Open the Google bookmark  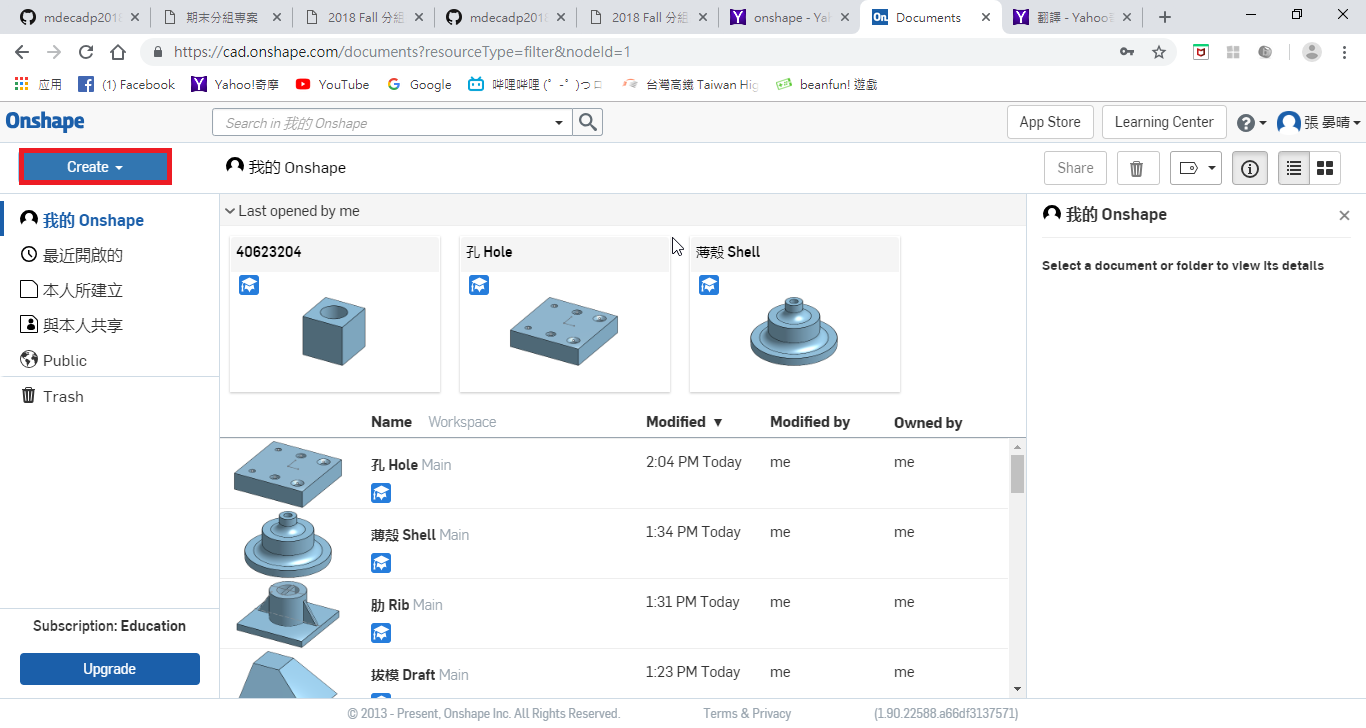point(419,85)
